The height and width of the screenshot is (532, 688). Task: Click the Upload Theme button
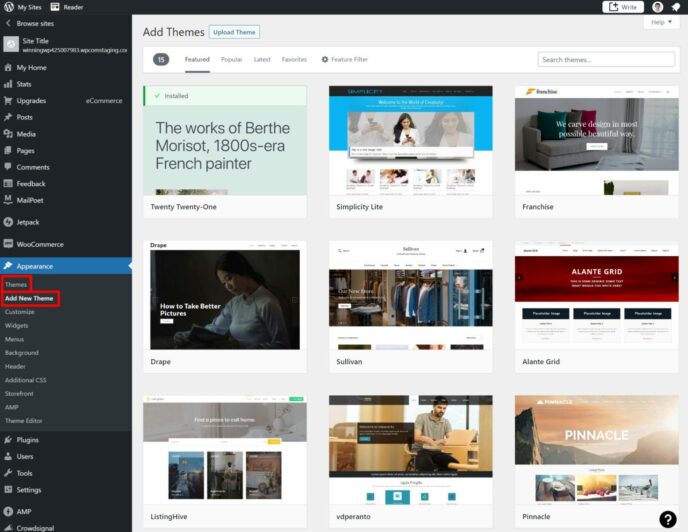[x=234, y=32]
